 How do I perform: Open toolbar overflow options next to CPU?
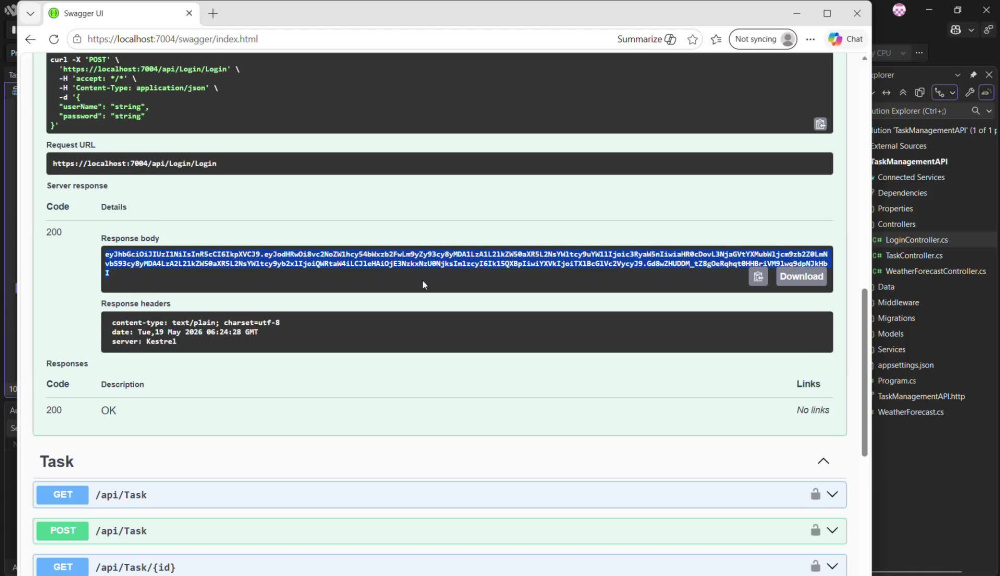click(919, 53)
